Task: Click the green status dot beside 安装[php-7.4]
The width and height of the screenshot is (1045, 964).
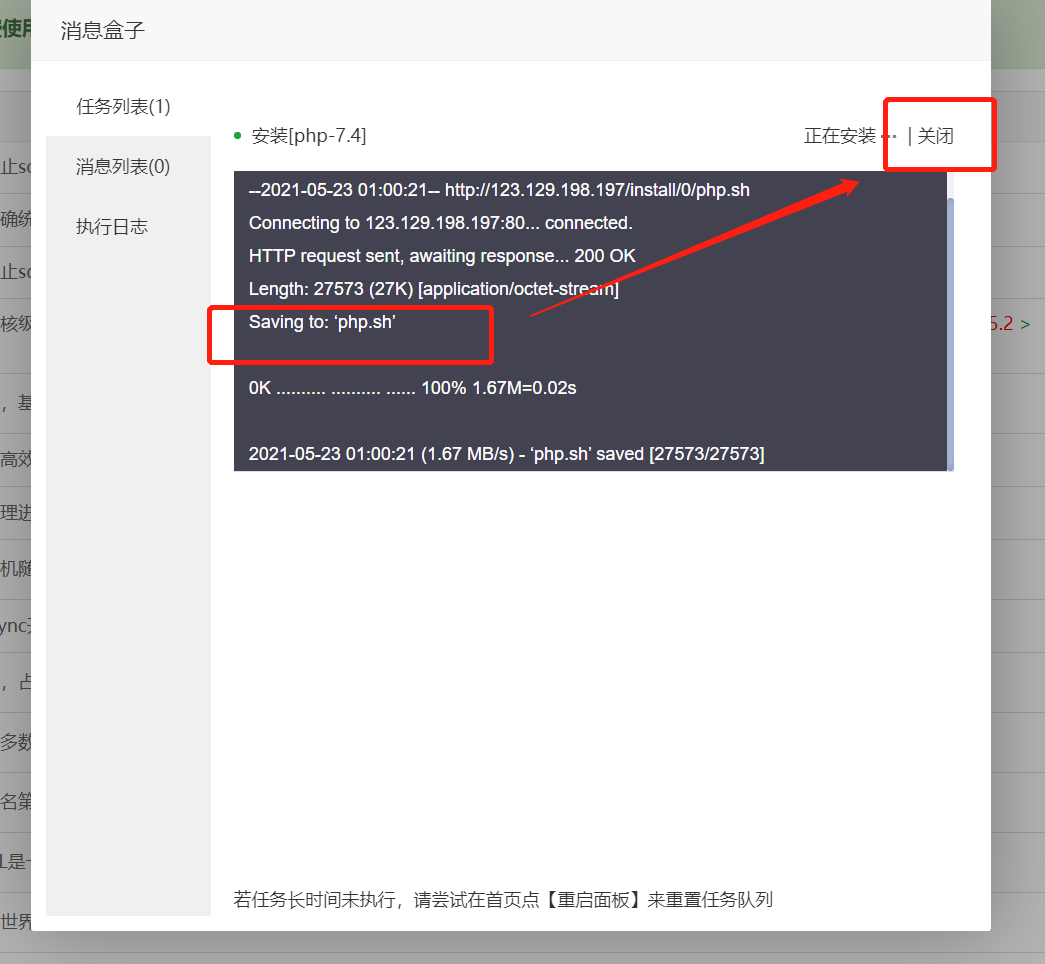Action: click(x=236, y=134)
